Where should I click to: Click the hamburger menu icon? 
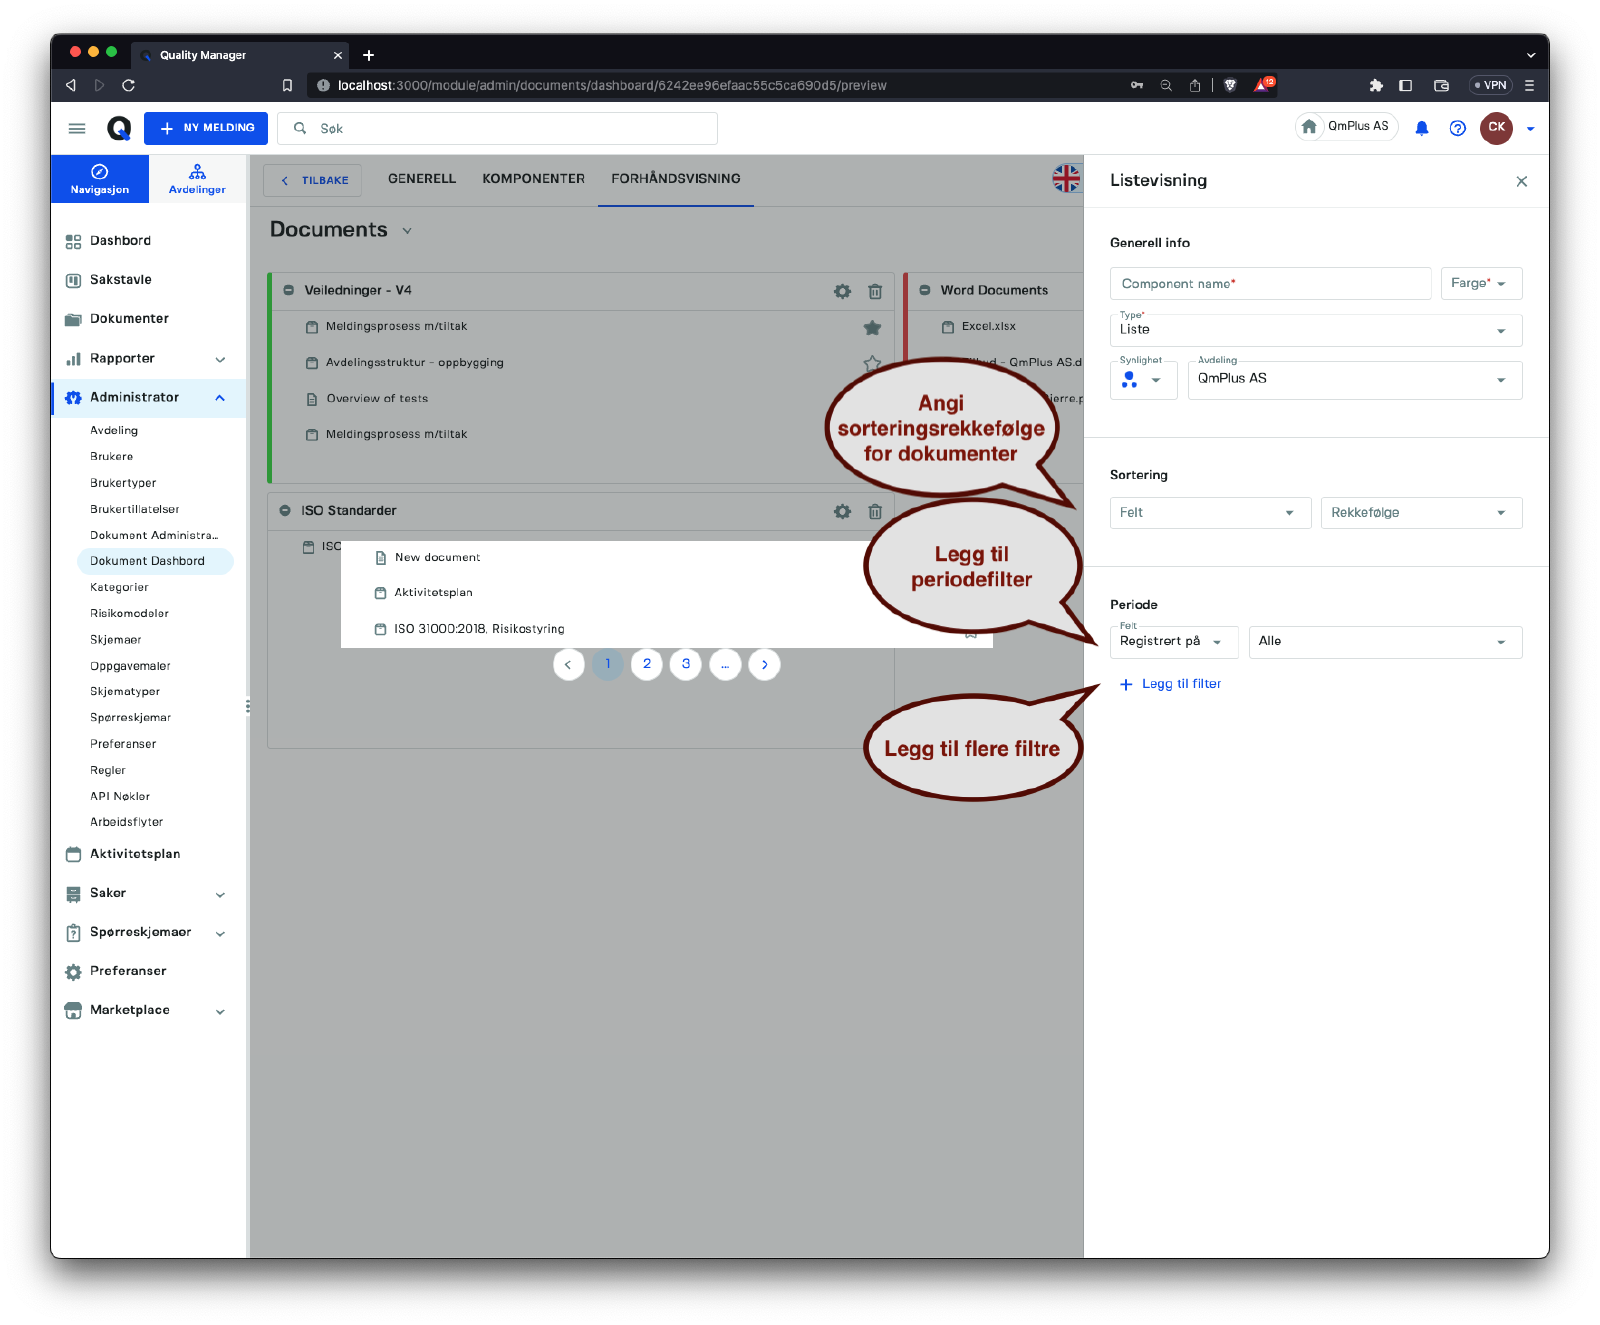pyautogui.click(x=77, y=128)
